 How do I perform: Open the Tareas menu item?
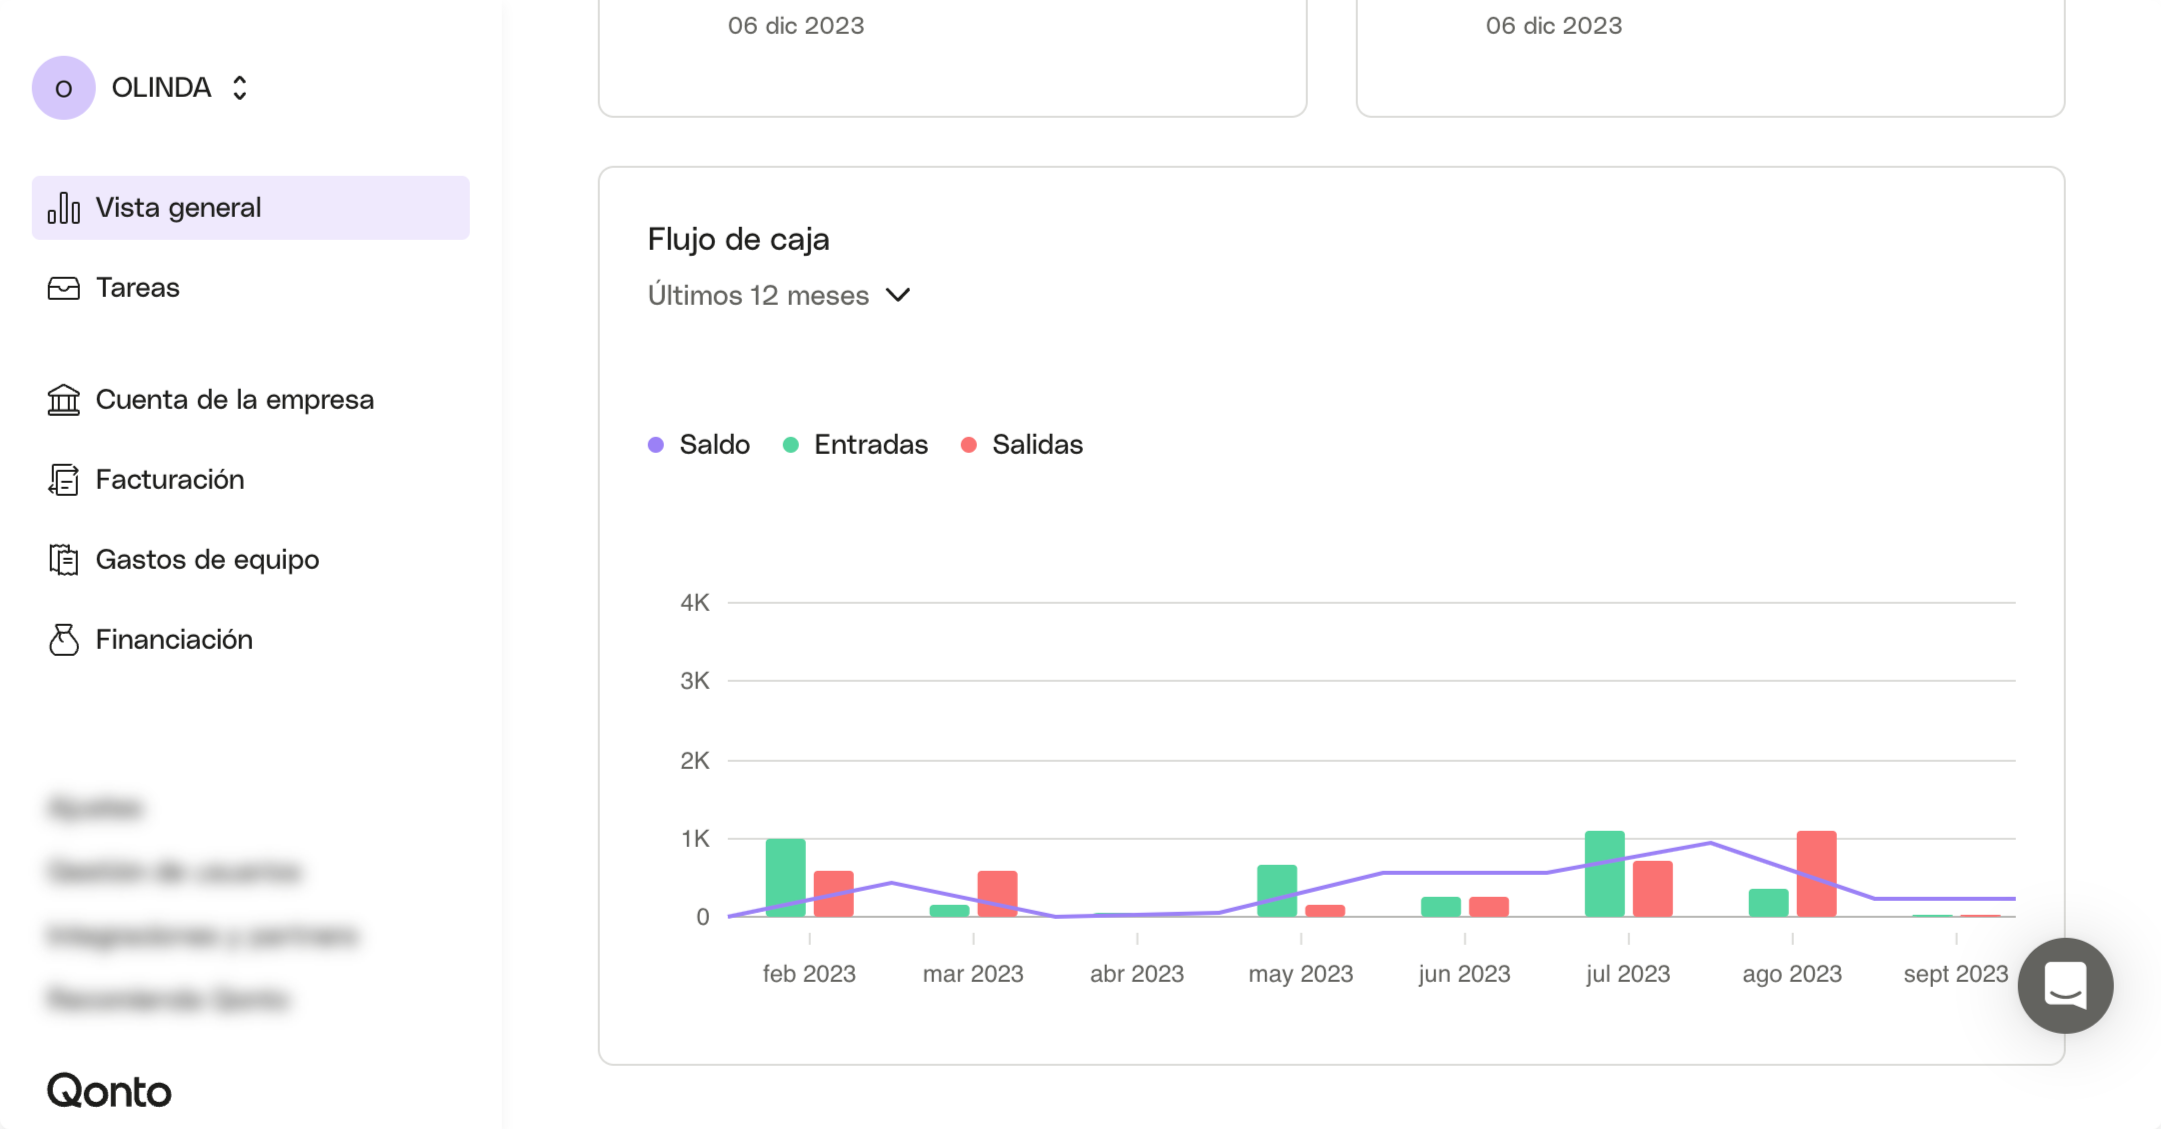[138, 288]
